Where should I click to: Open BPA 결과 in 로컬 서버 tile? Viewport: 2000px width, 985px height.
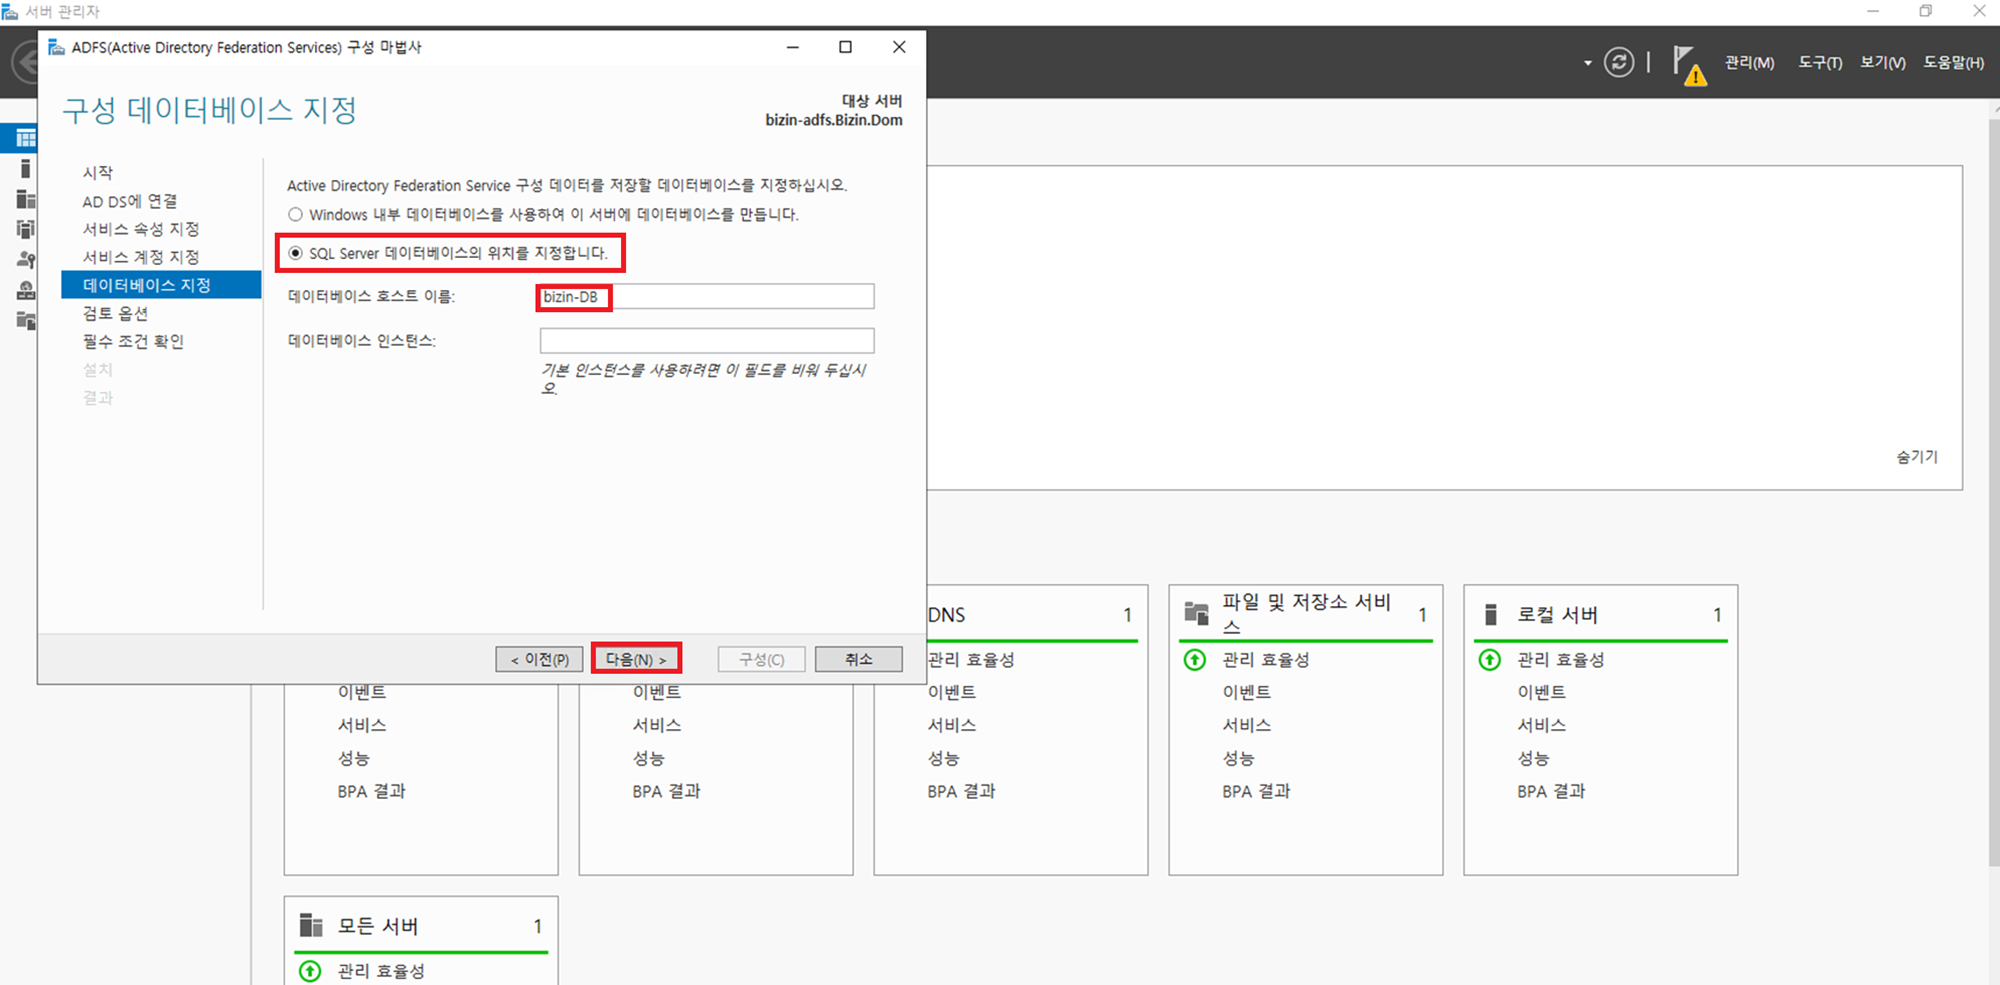[x=1551, y=791]
